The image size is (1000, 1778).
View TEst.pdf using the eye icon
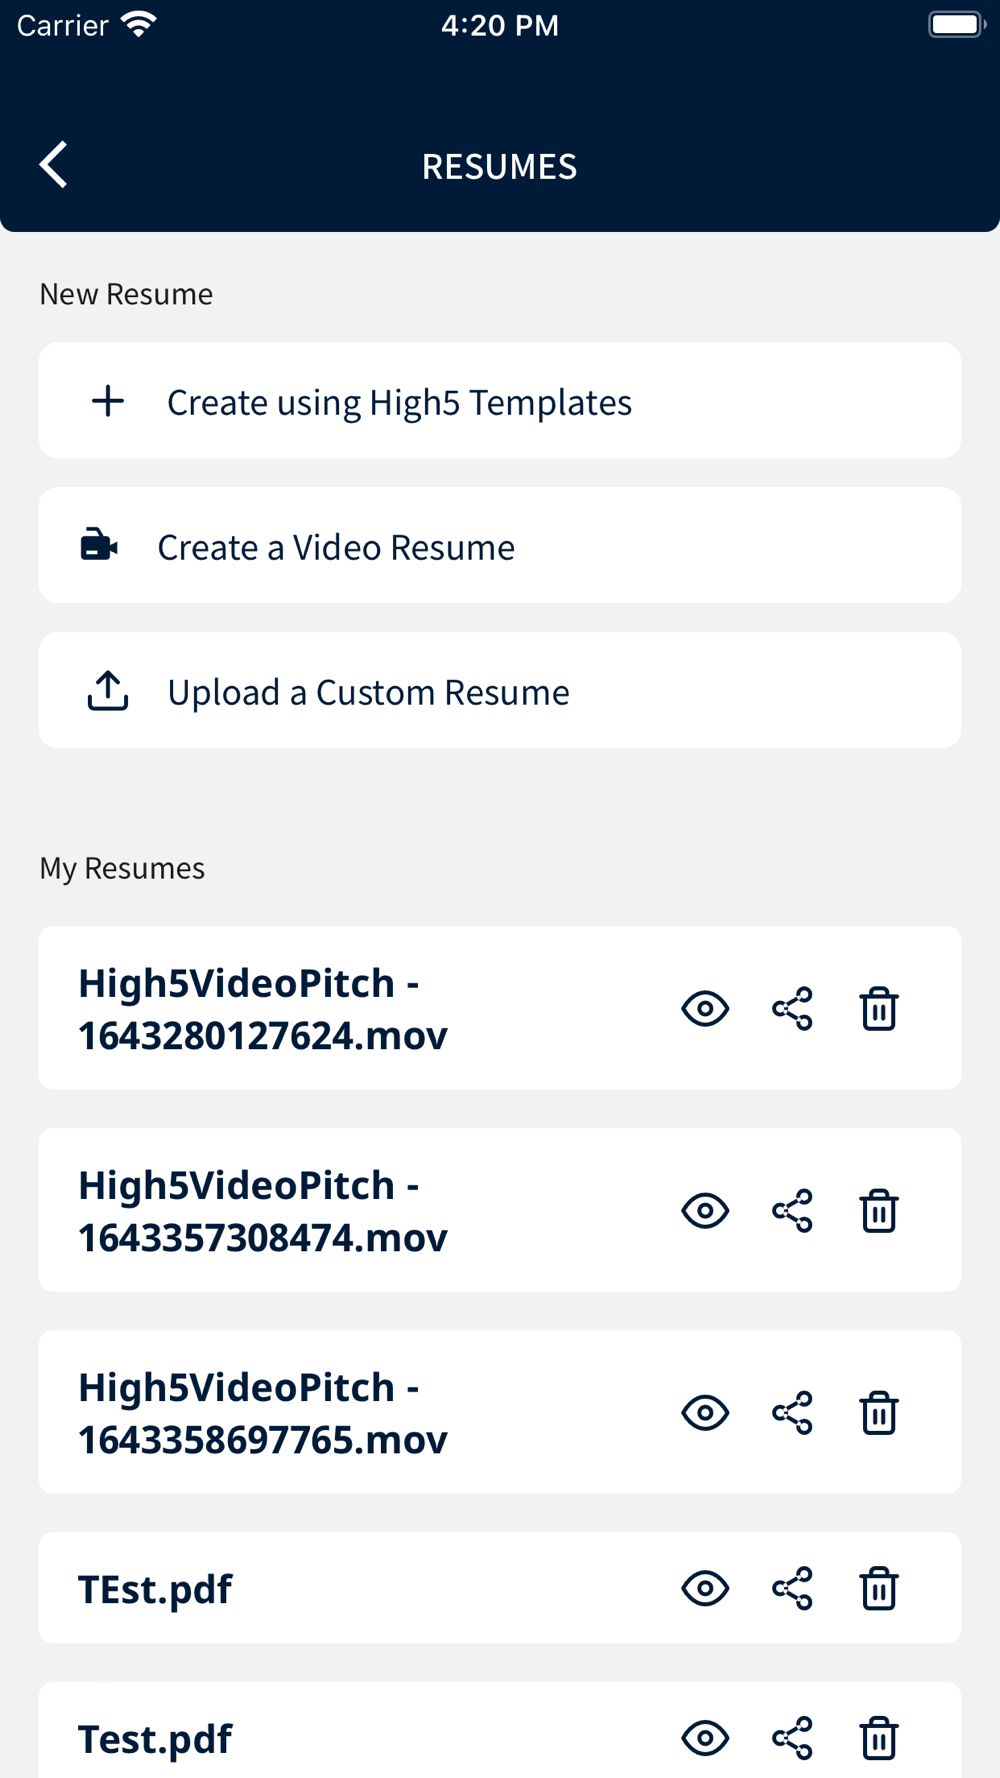click(x=705, y=1588)
